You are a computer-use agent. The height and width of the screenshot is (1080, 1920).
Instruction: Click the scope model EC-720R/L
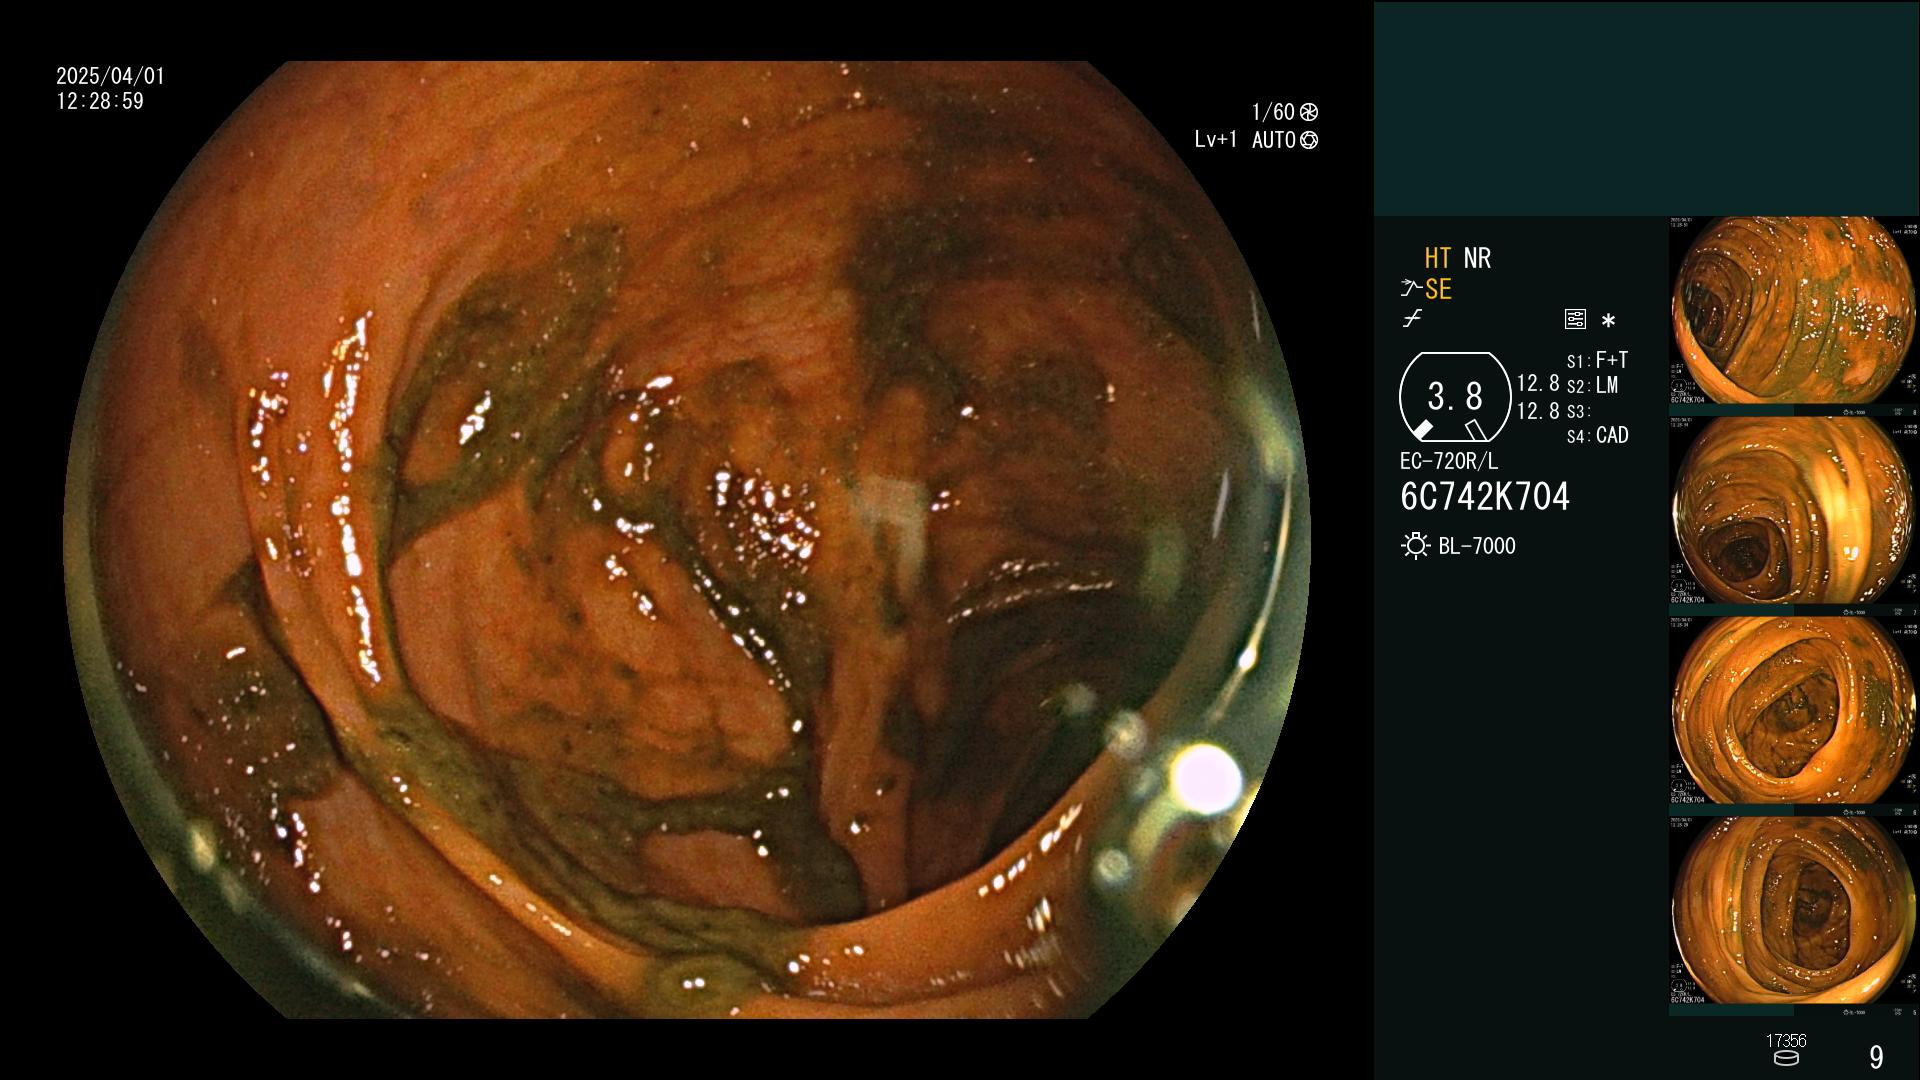(1449, 461)
